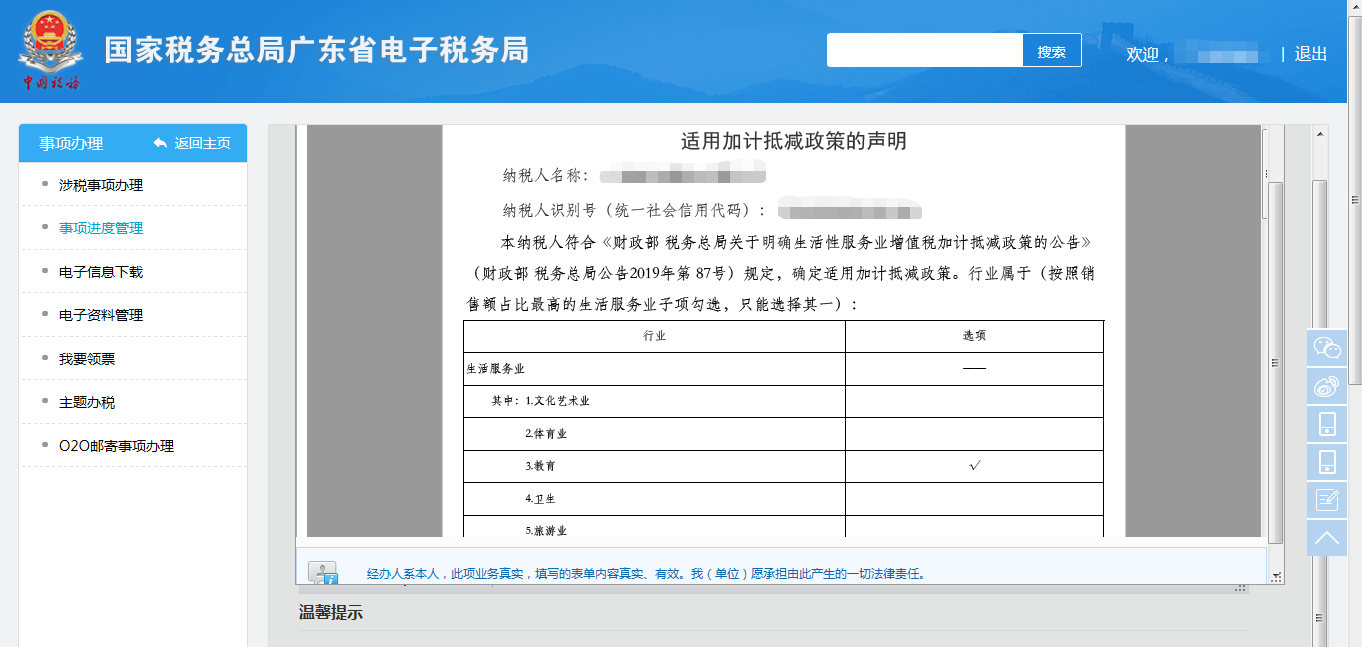
Task: Select the 体育业 industry option
Action: tap(975, 433)
